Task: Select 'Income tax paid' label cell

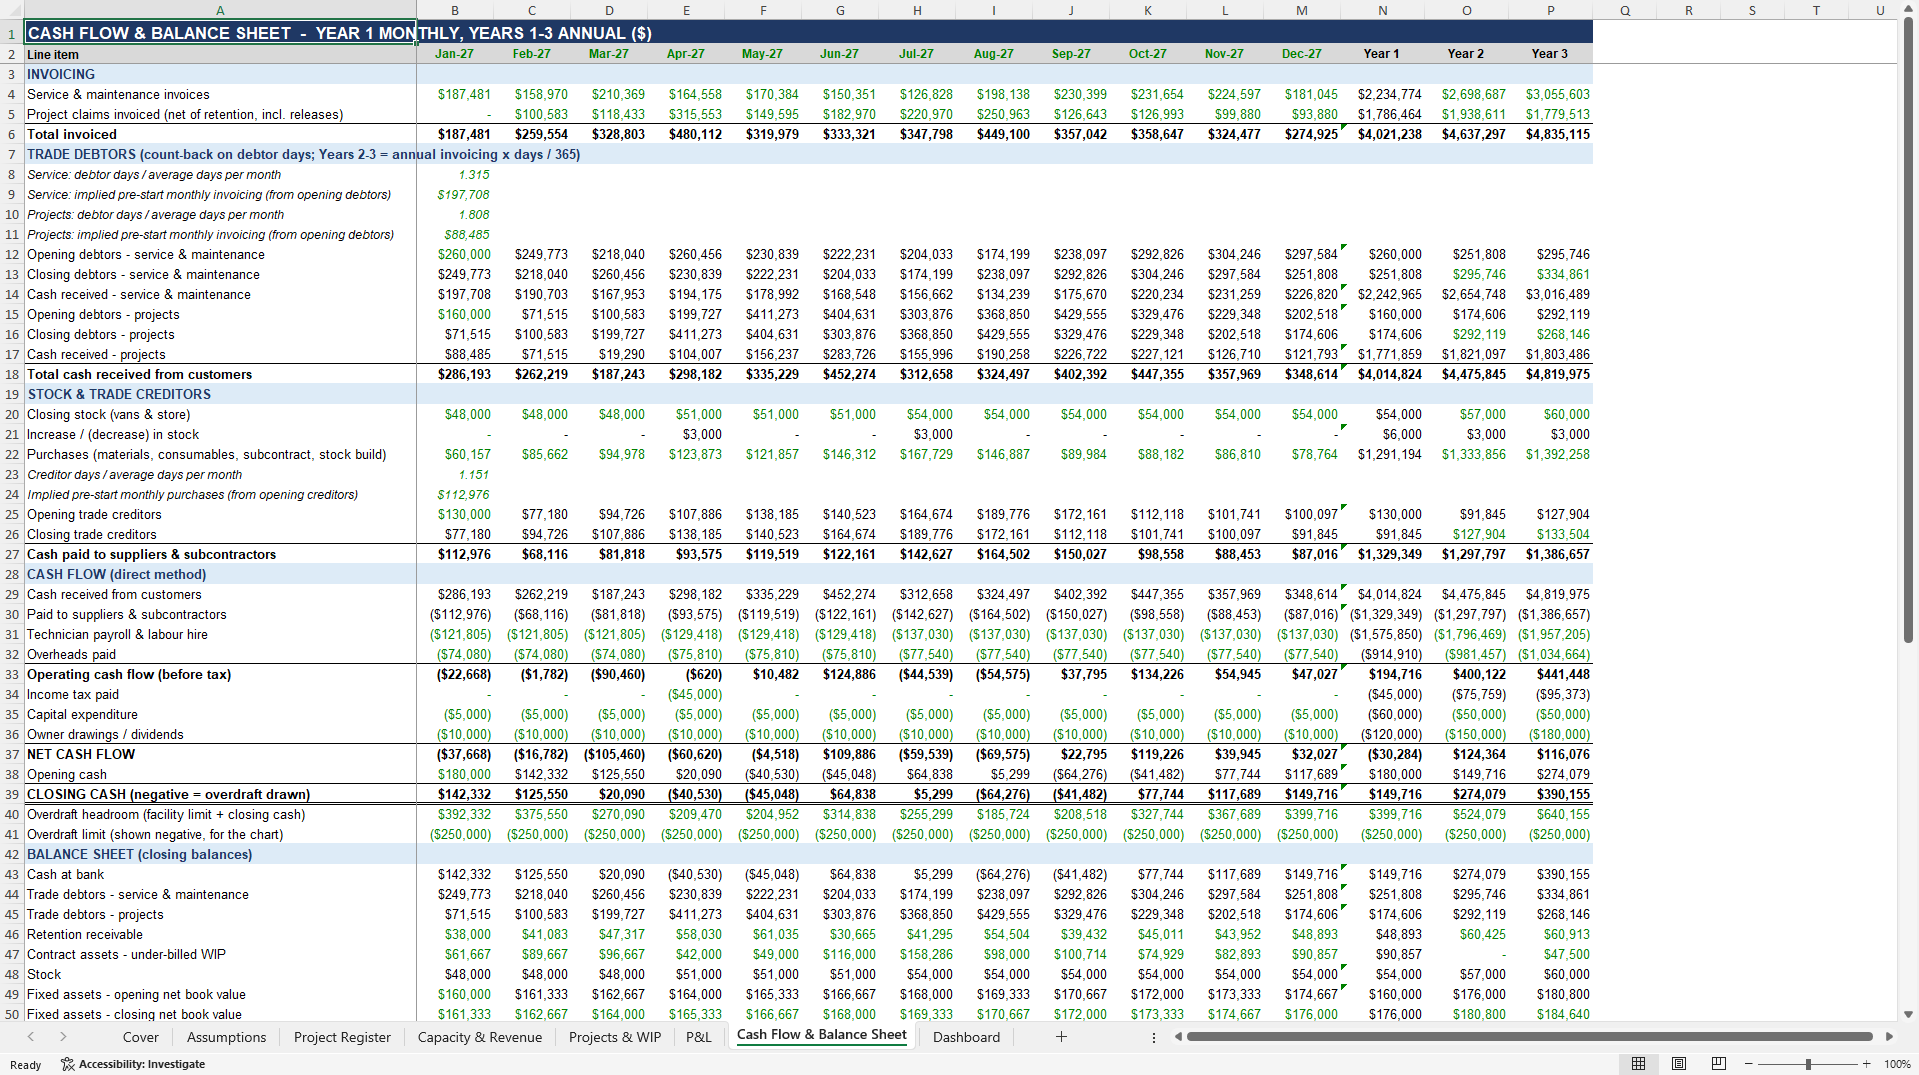Action: (220, 694)
